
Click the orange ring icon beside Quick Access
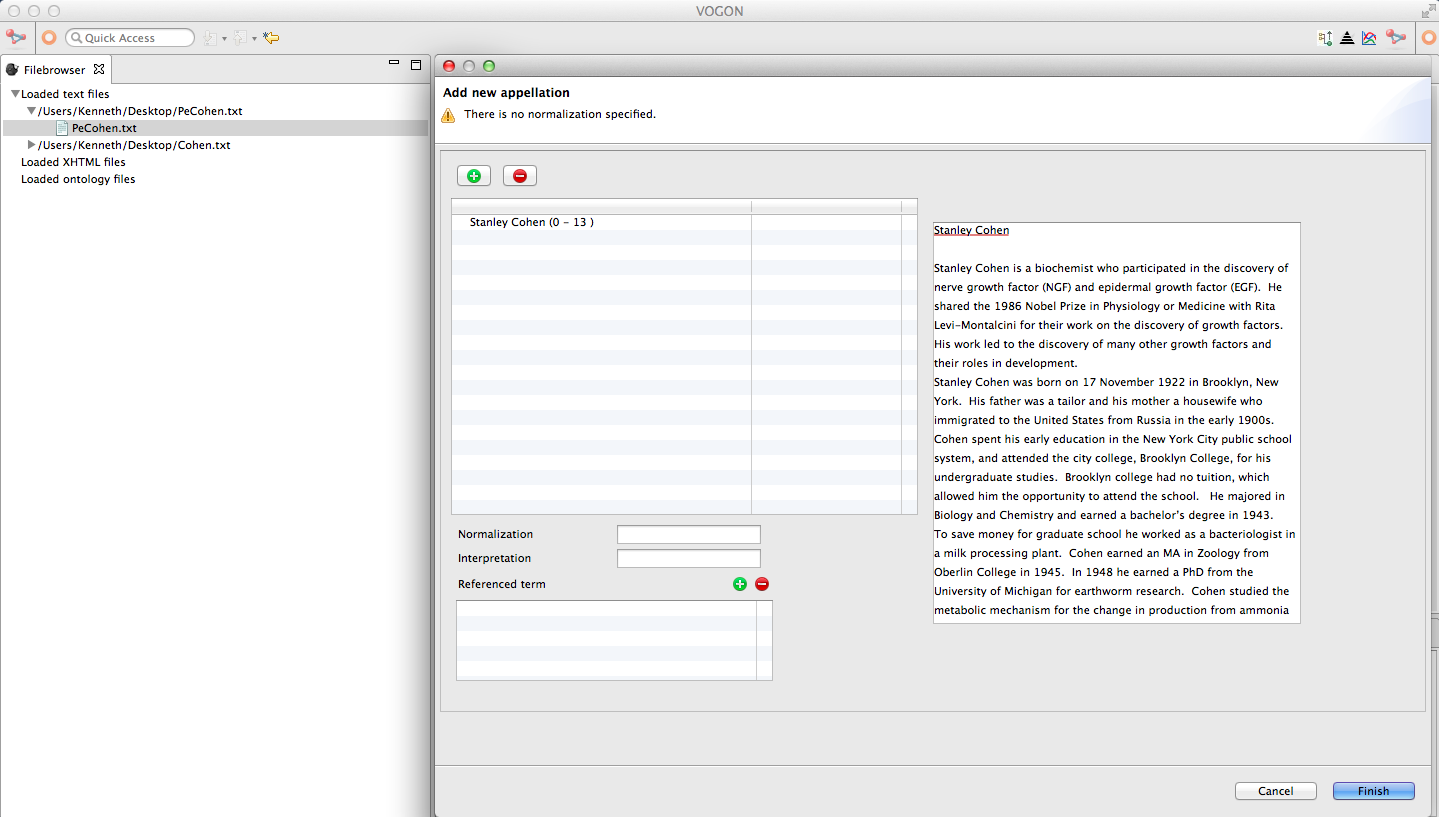[x=48, y=38]
